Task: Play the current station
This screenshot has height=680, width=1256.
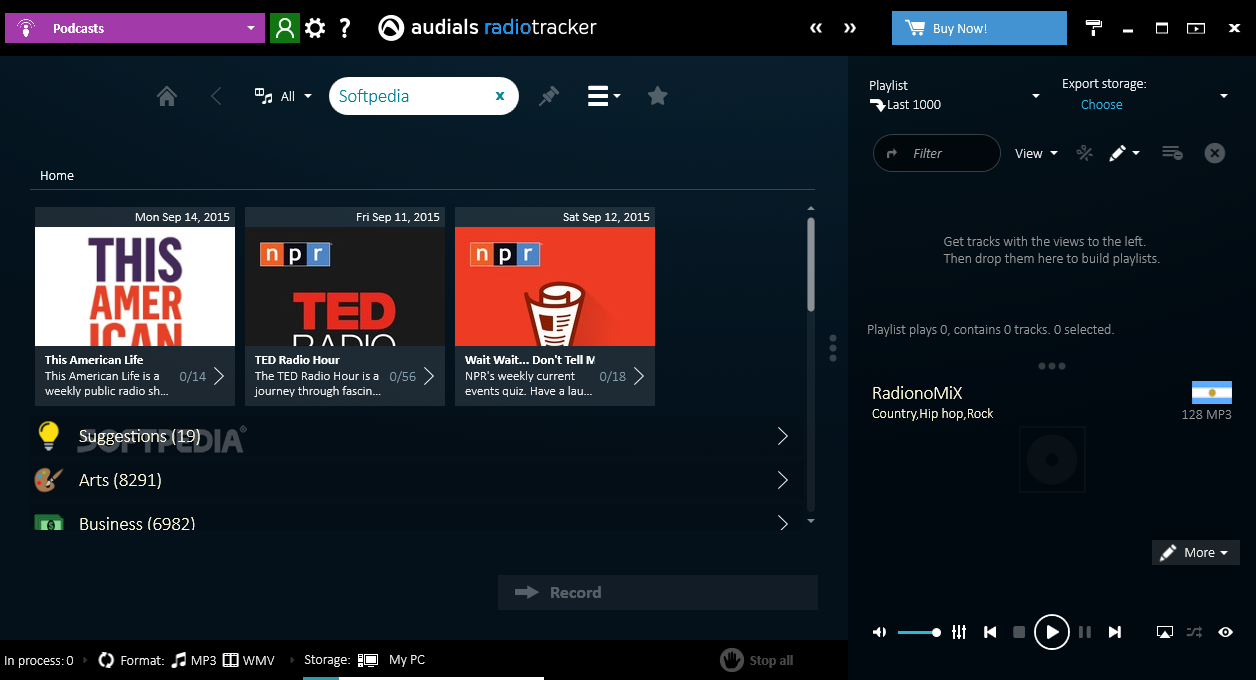Action: (1052, 632)
